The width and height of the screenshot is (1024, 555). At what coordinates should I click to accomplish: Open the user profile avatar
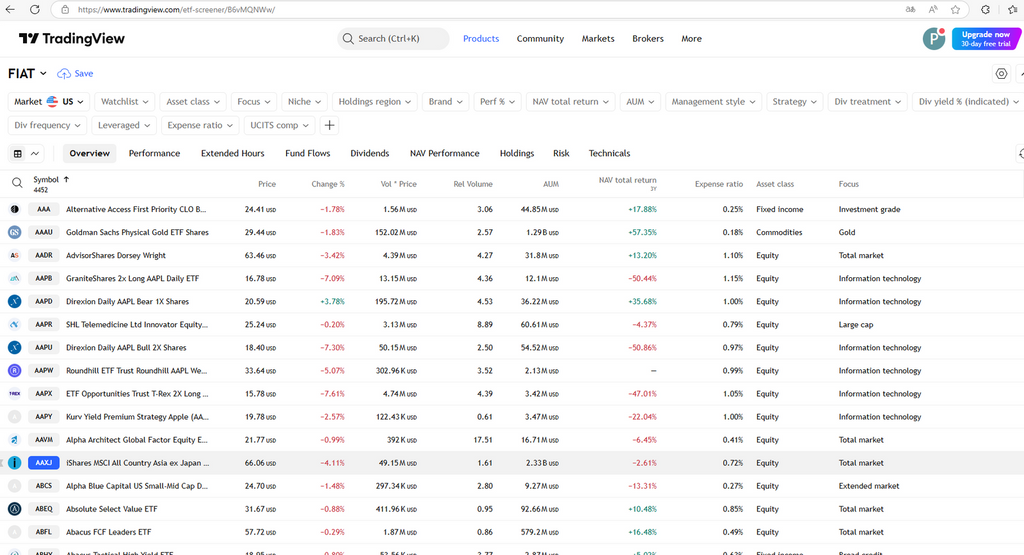[933, 39]
